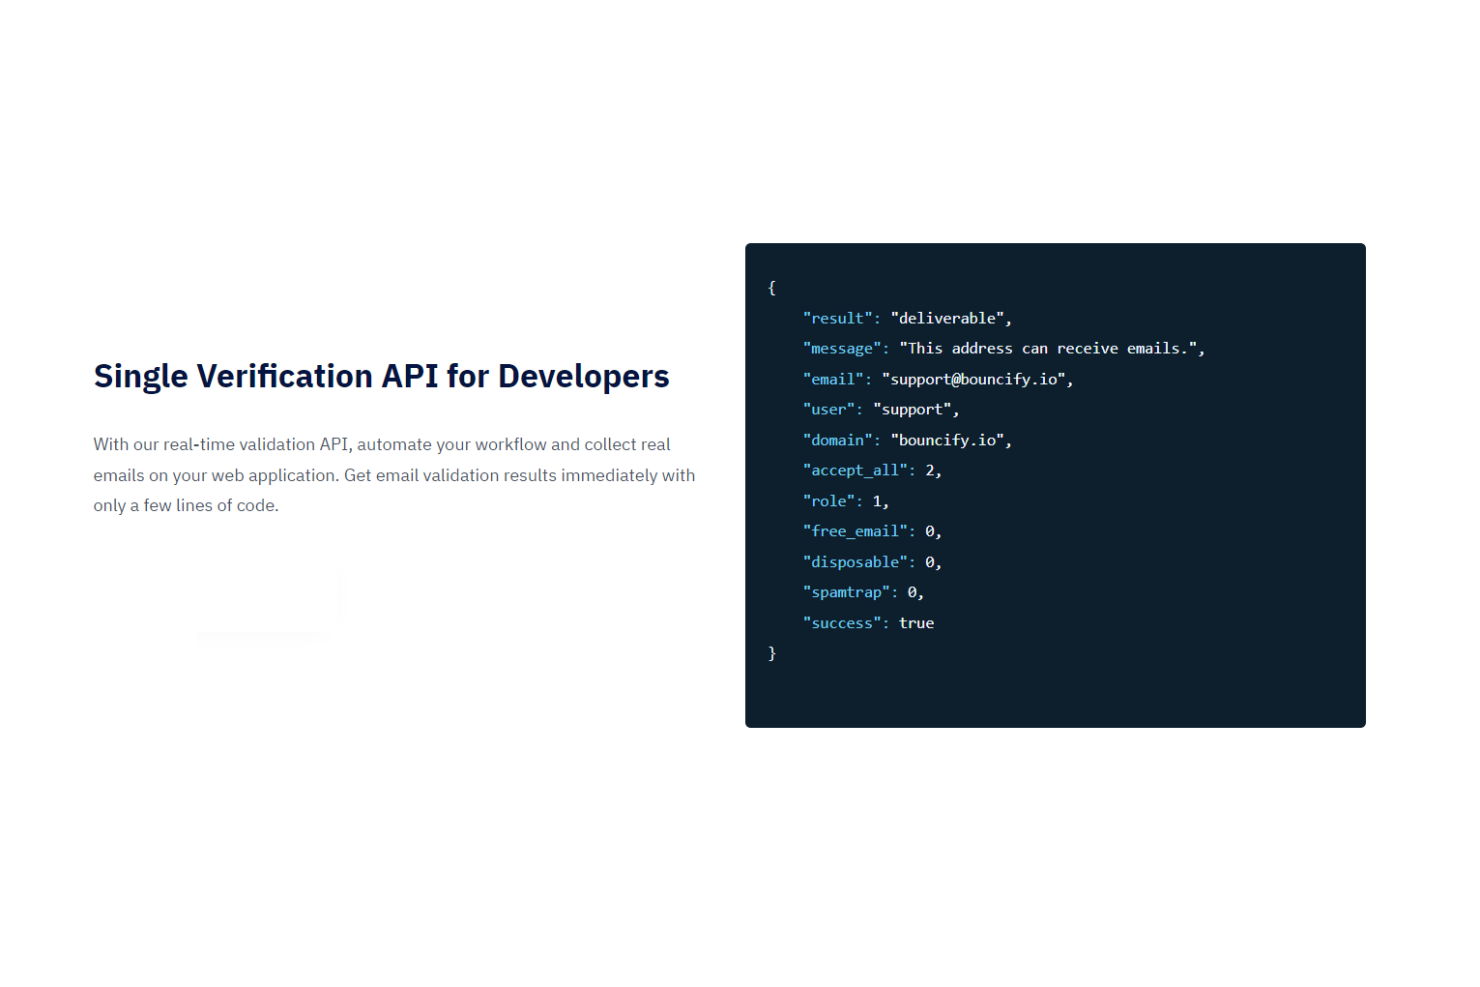This screenshot has height=987, width=1480.
Task: Click the "domain": "bouncify.io" line
Action: [907, 440]
